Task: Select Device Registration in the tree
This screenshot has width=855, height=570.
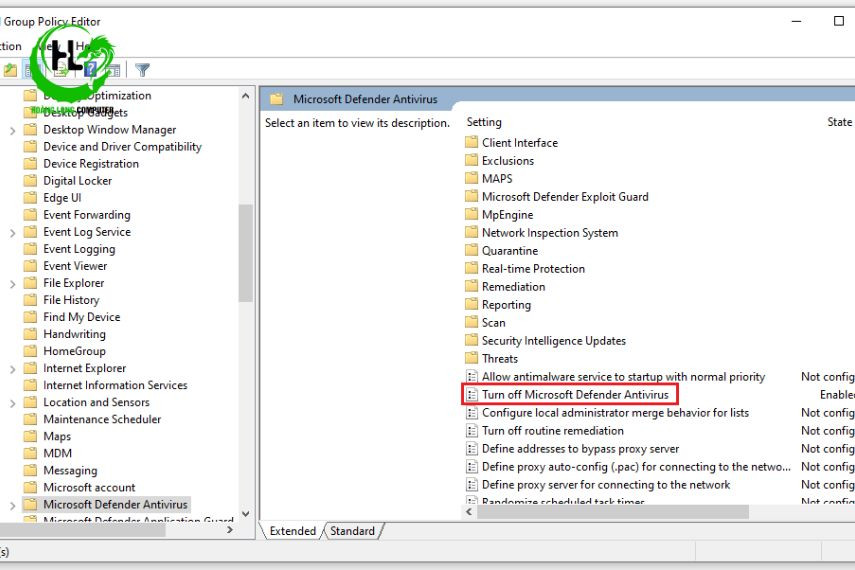Action: point(91,164)
